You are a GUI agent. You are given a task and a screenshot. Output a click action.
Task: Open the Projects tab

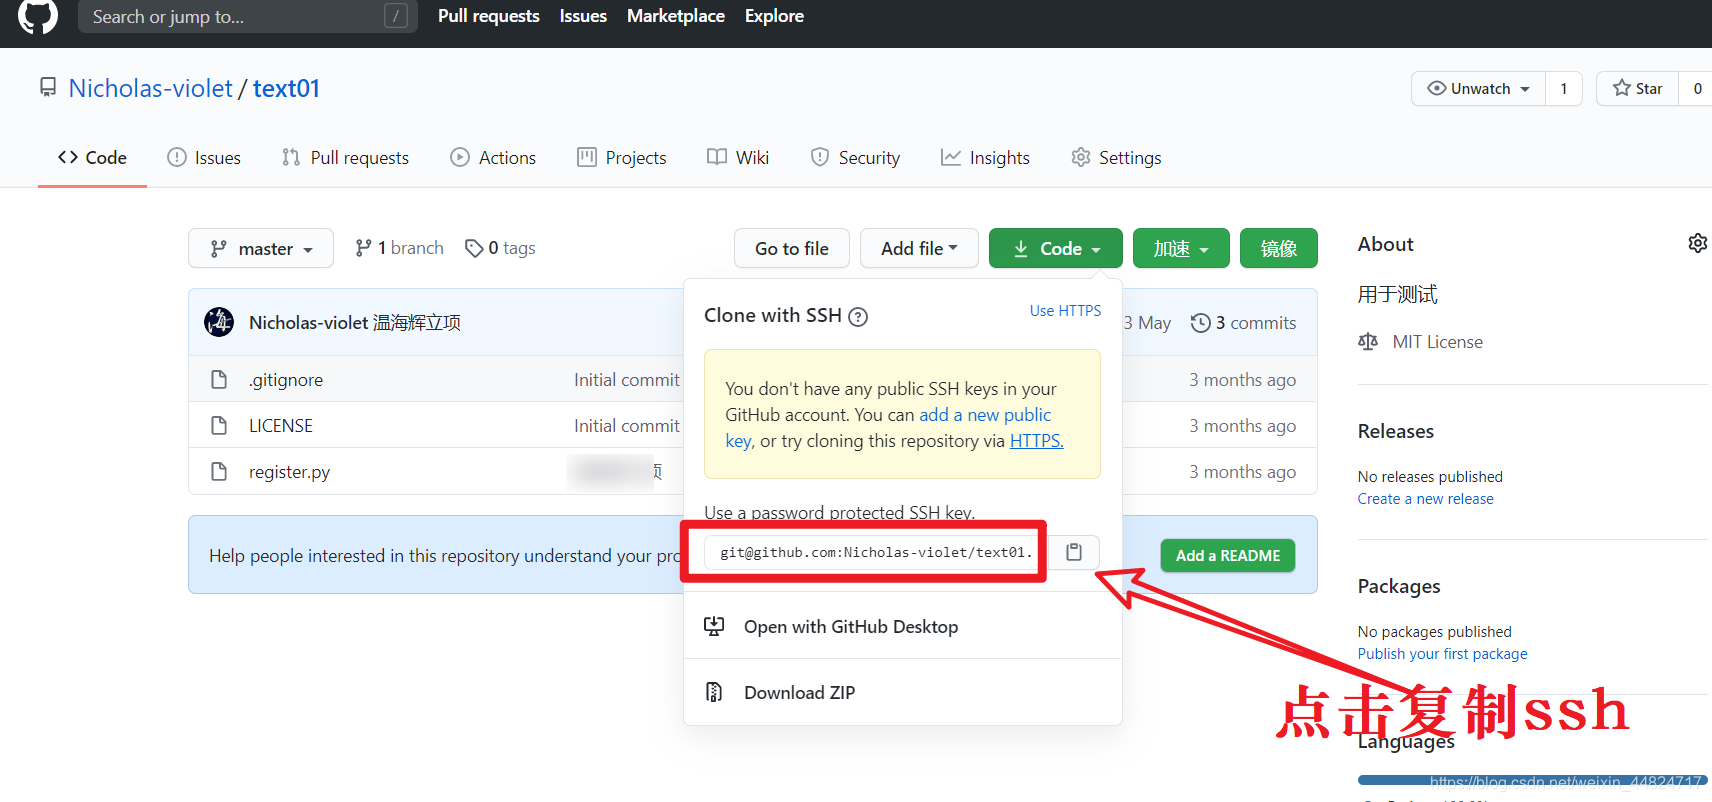pyautogui.click(x=622, y=158)
